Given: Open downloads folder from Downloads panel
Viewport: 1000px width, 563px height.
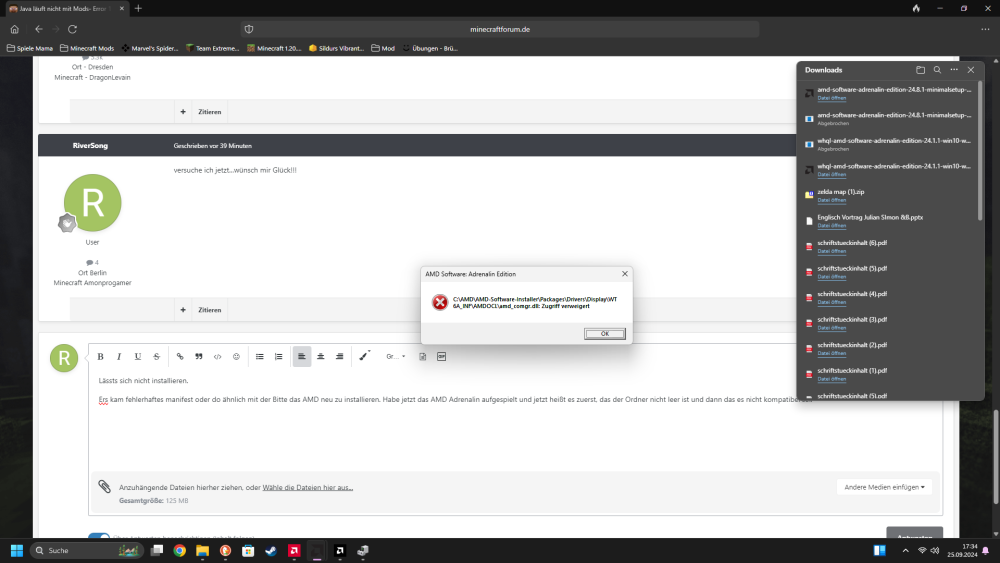Looking at the screenshot, I should click(920, 69).
